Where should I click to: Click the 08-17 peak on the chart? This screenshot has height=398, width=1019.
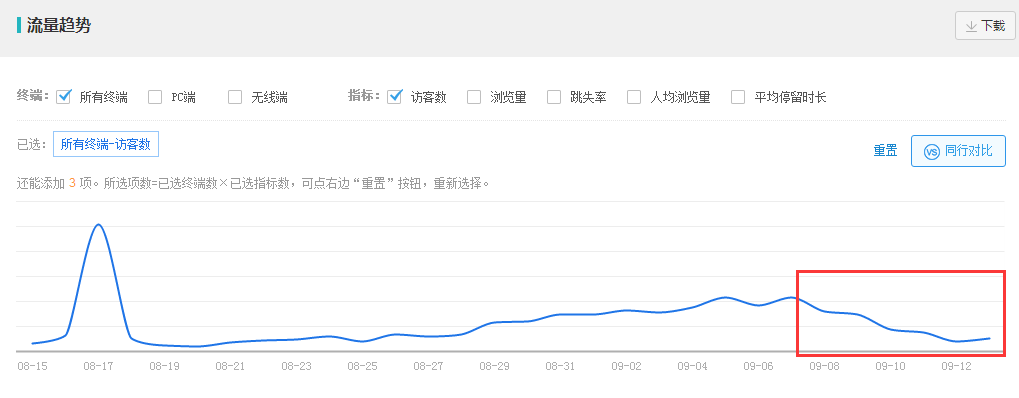pyautogui.click(x=98, y=224)
